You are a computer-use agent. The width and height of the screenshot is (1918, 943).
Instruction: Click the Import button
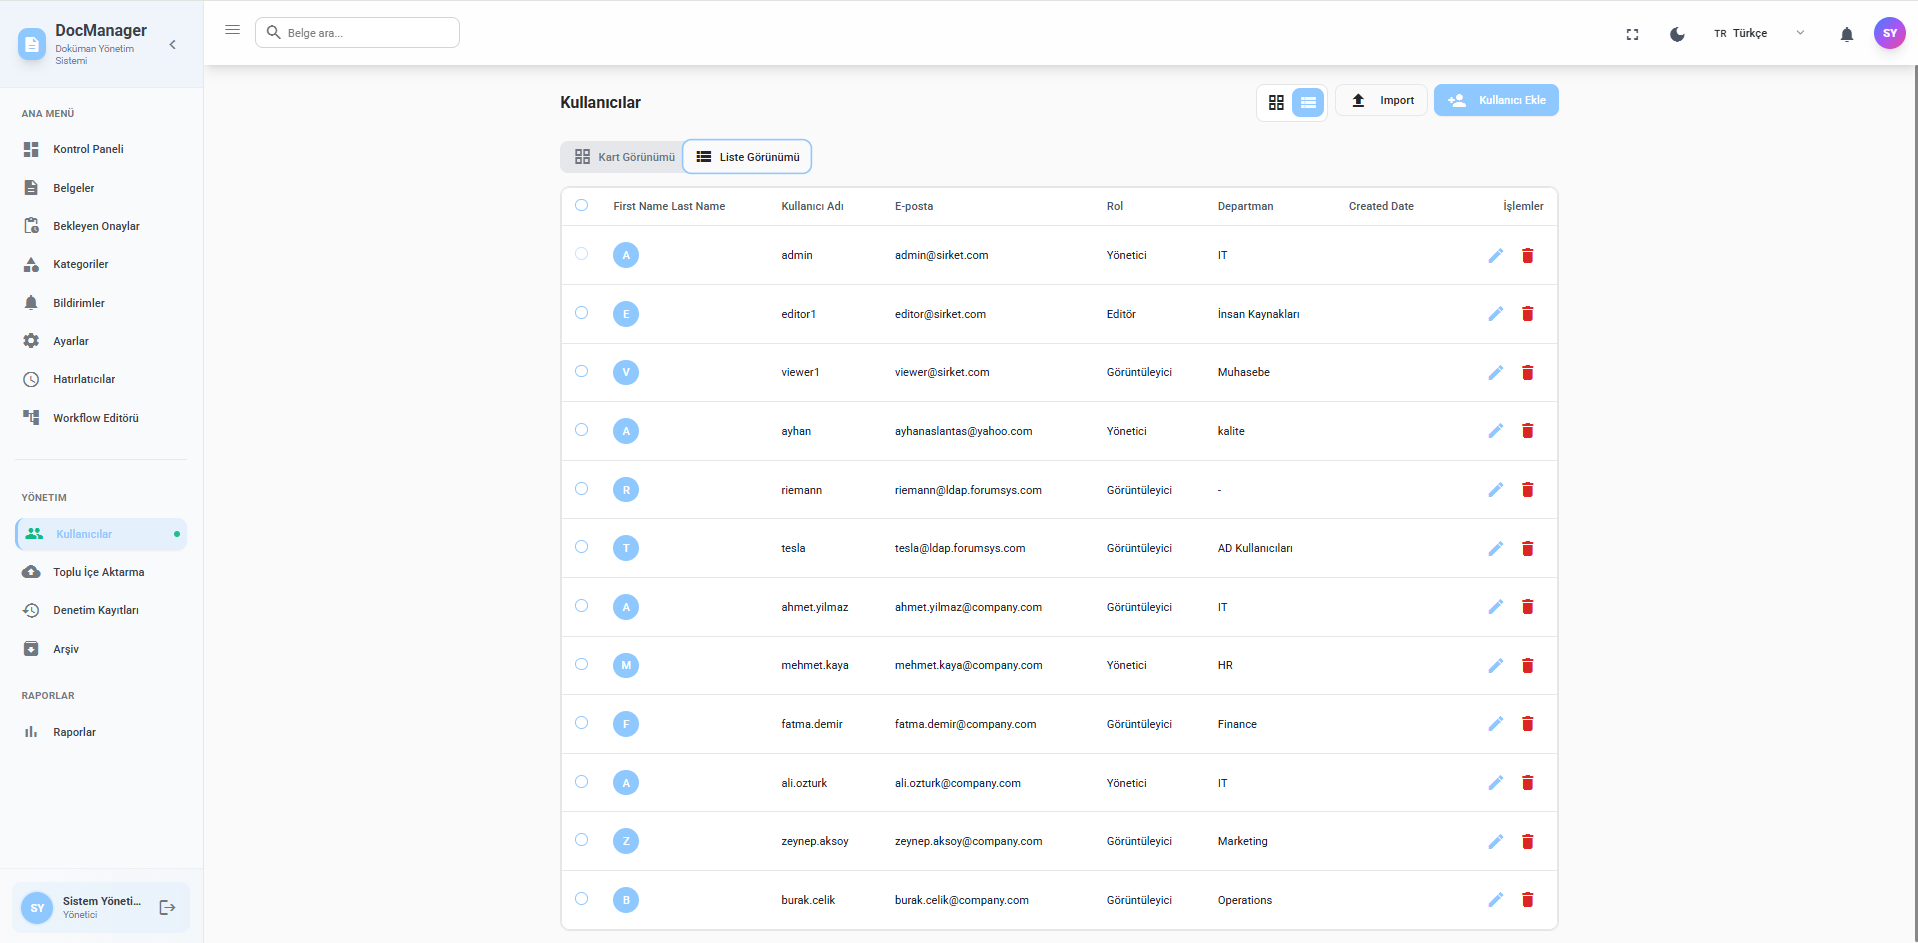[1382, 100]
